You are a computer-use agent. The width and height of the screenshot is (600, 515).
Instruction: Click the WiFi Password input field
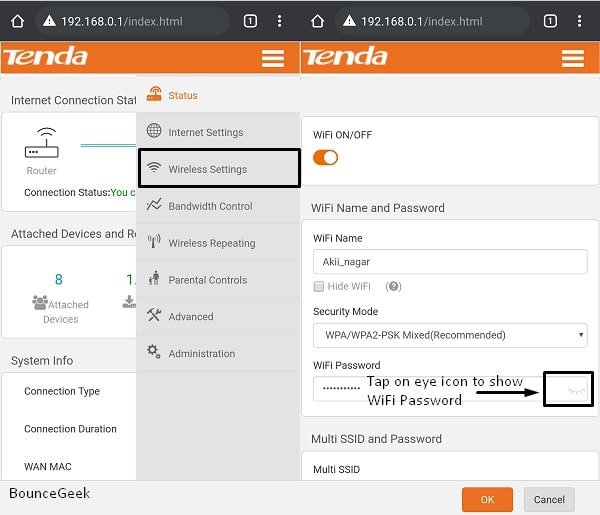(x=450, y=389)
